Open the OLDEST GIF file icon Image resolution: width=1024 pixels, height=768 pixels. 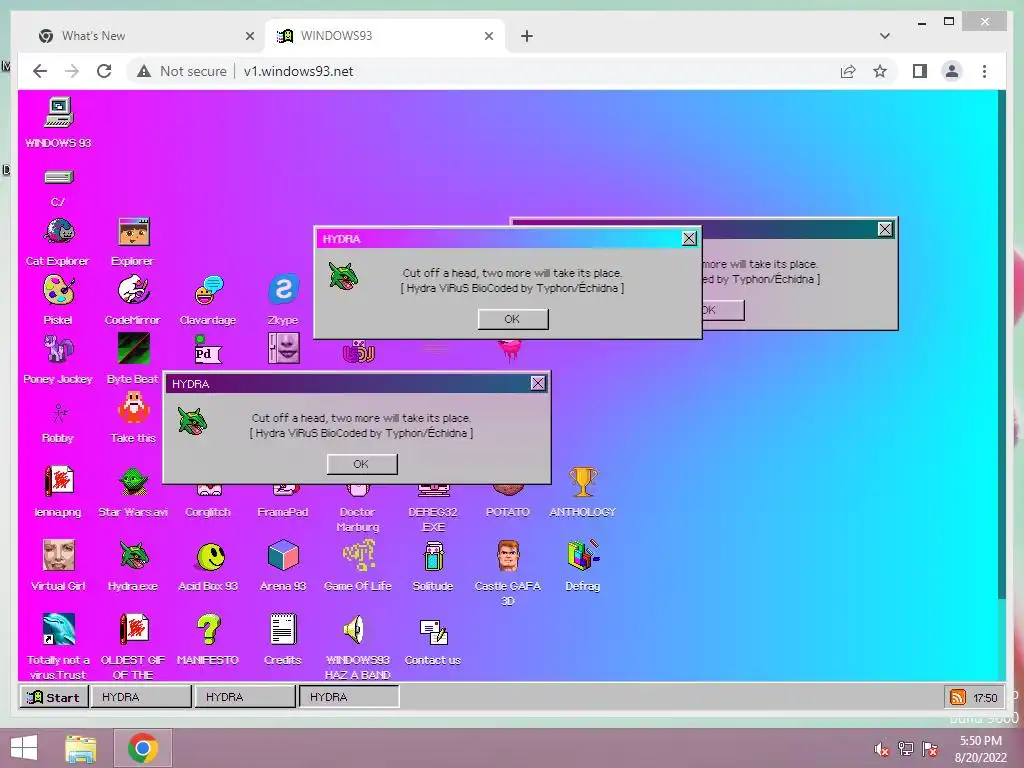click(133, 630)
